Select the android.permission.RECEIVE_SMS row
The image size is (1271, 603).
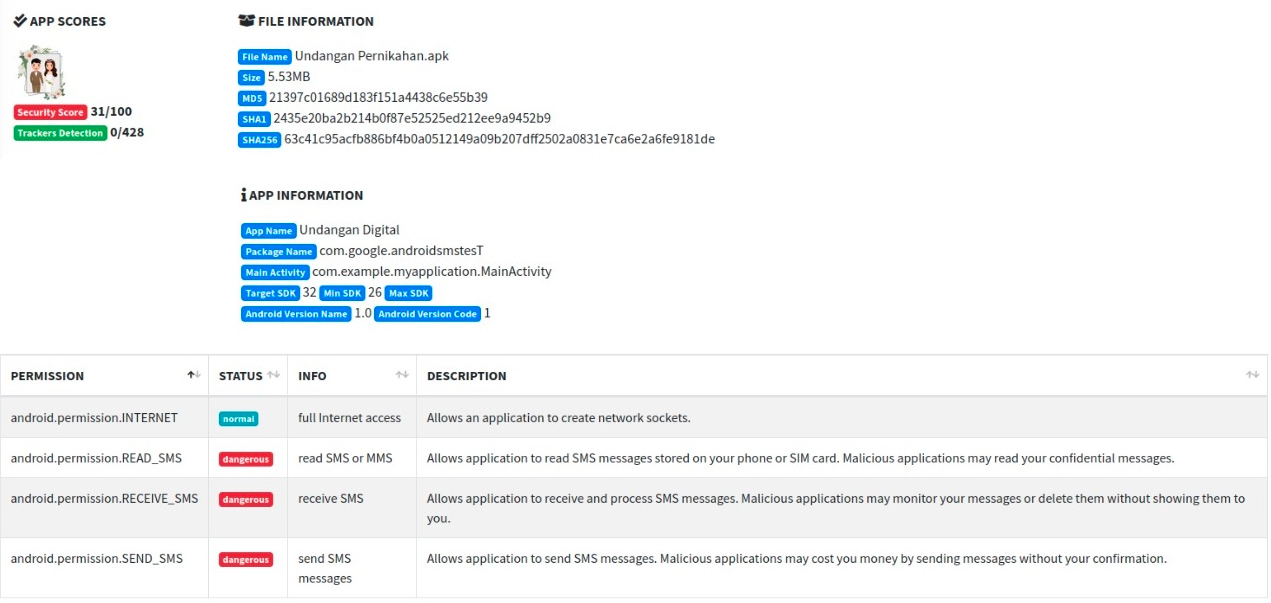pos(104,498)
